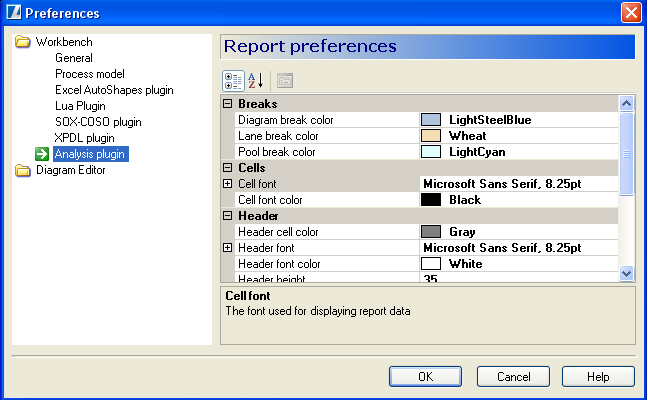Close the Preferences dialog
The width and height of the screenshot is (648, 400).
point(631,12)
